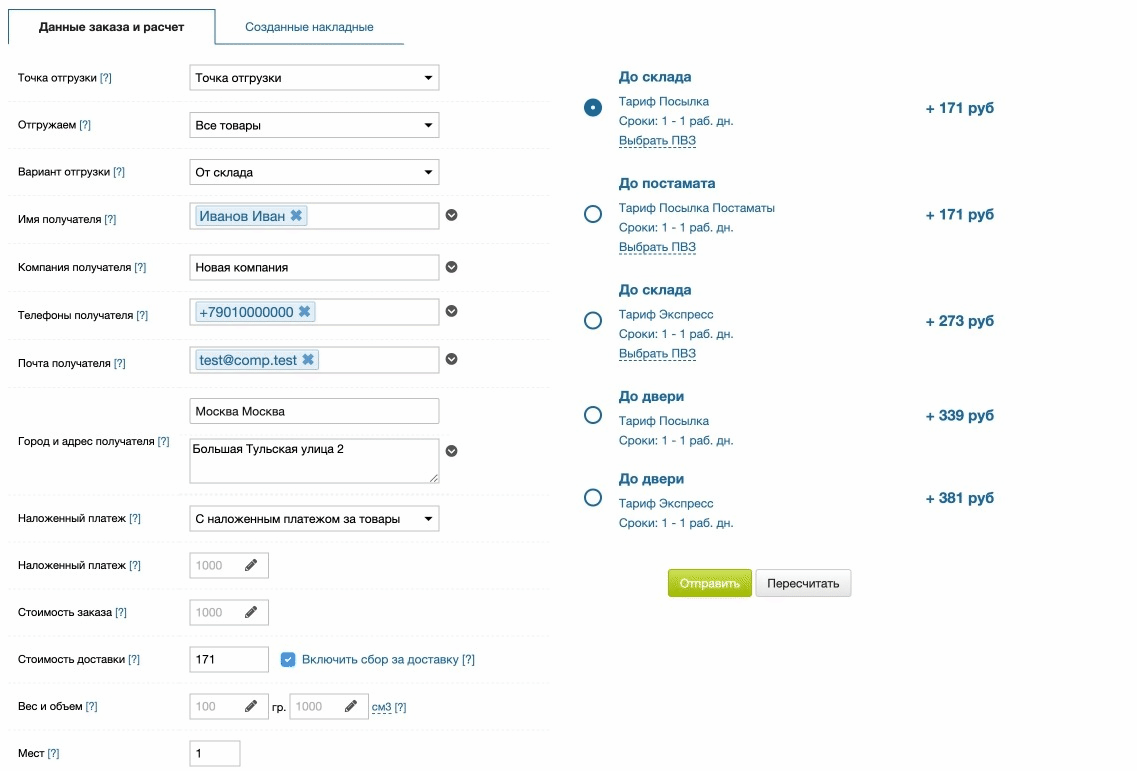Remove the Иванов Иван recipient tag

tap(297, 216)
